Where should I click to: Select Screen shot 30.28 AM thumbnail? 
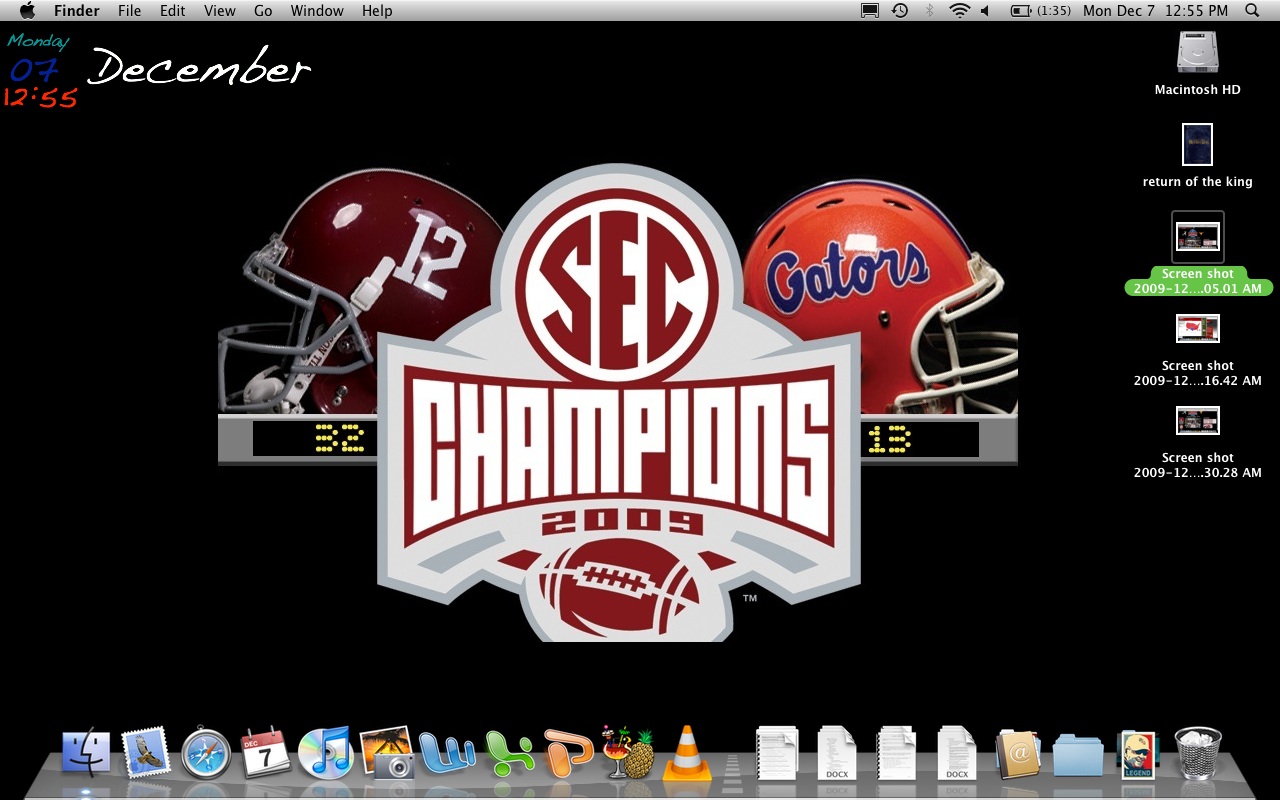[x=1197, y=421]
